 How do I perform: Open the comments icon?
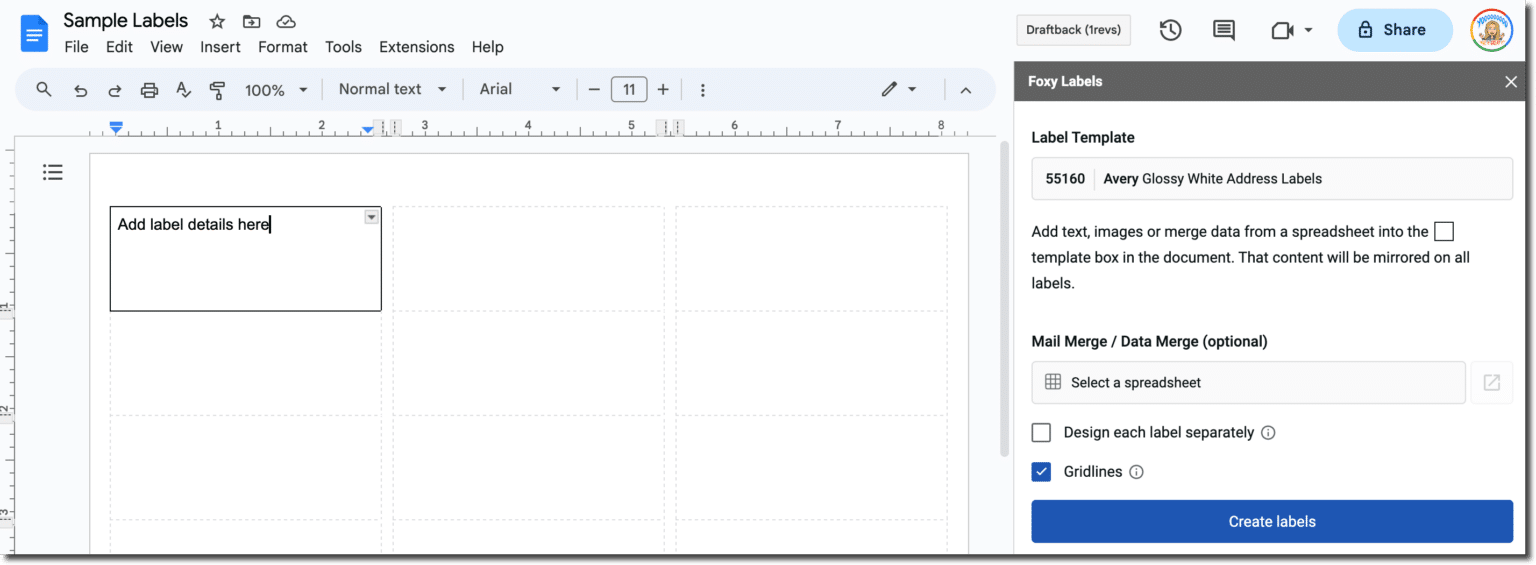pos(1224,30)
